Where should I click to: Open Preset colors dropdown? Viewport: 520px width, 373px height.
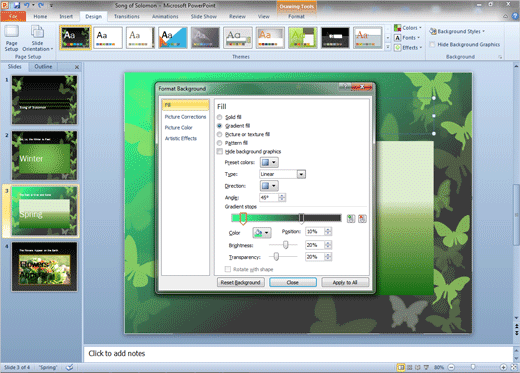[x=269, y=162]
